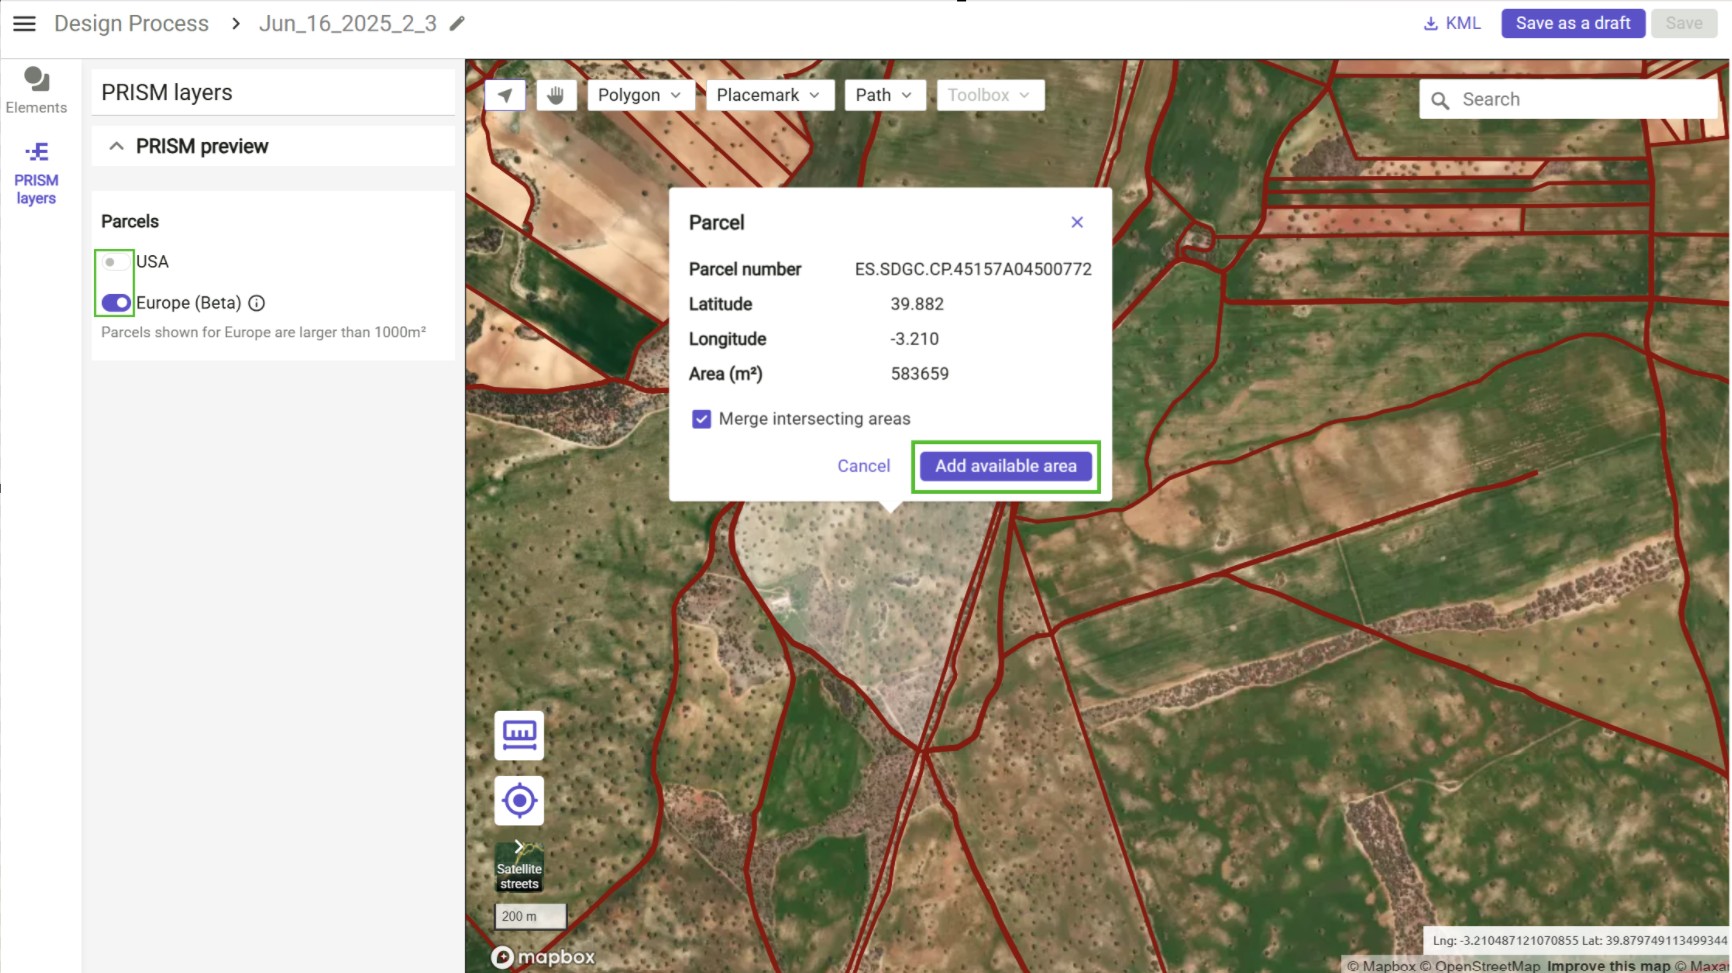Open Improve this map link
This screenshot has height=973, width=1732.
(x=1609, y=966)
